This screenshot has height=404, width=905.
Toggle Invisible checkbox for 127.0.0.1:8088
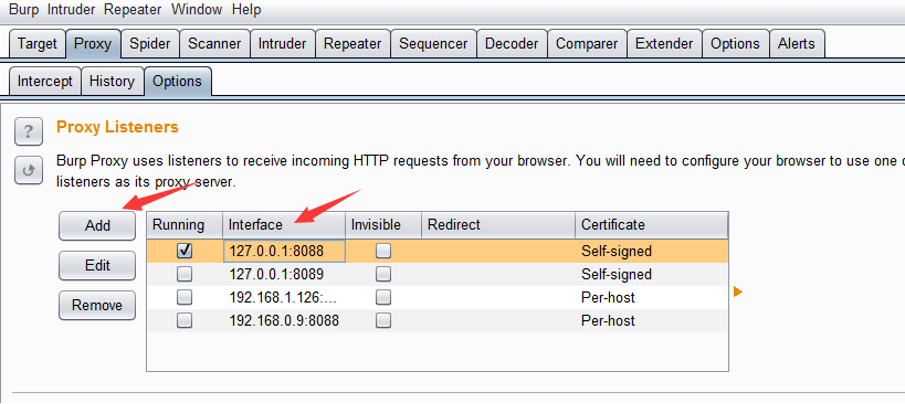[383, 250]
